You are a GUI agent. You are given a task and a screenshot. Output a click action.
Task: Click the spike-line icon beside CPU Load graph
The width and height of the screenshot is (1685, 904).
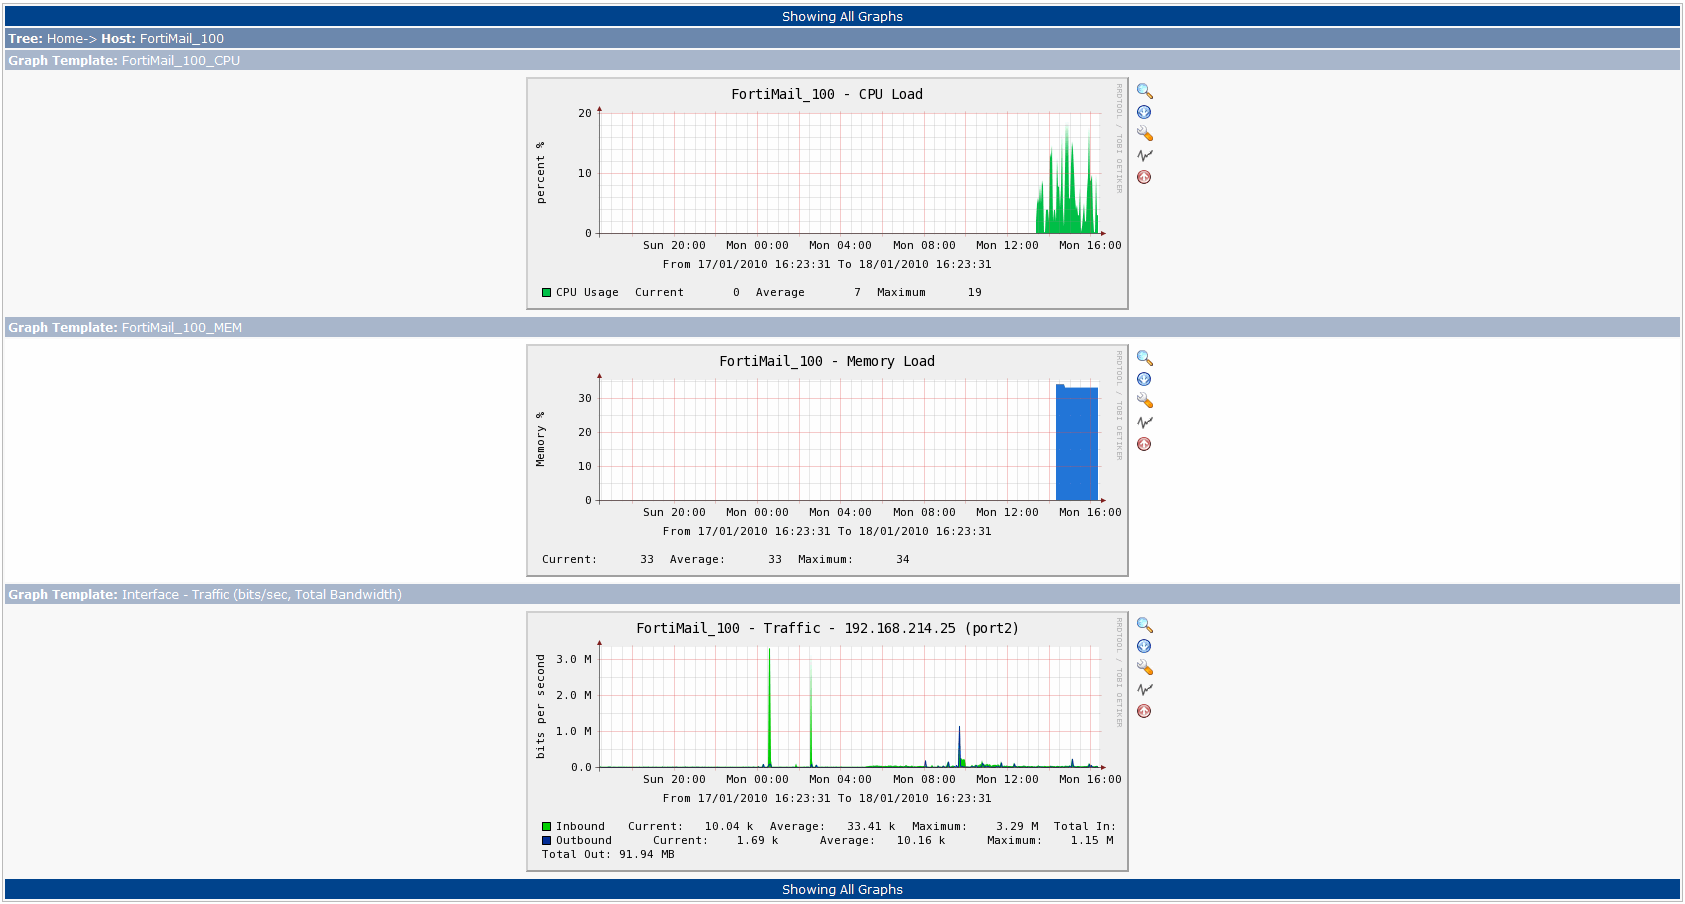pyautogui.click(x=1145, y=155)
